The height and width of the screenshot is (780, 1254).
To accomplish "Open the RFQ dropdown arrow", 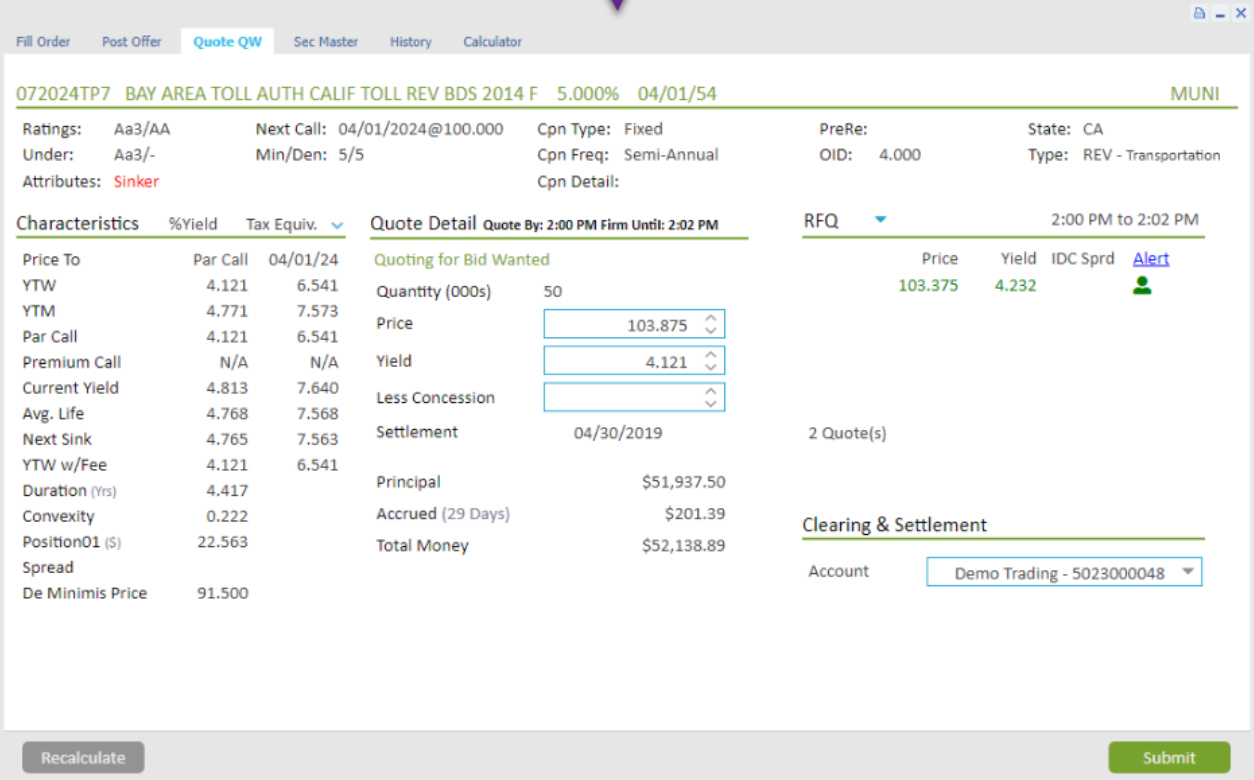I will (x=880, y=220).
